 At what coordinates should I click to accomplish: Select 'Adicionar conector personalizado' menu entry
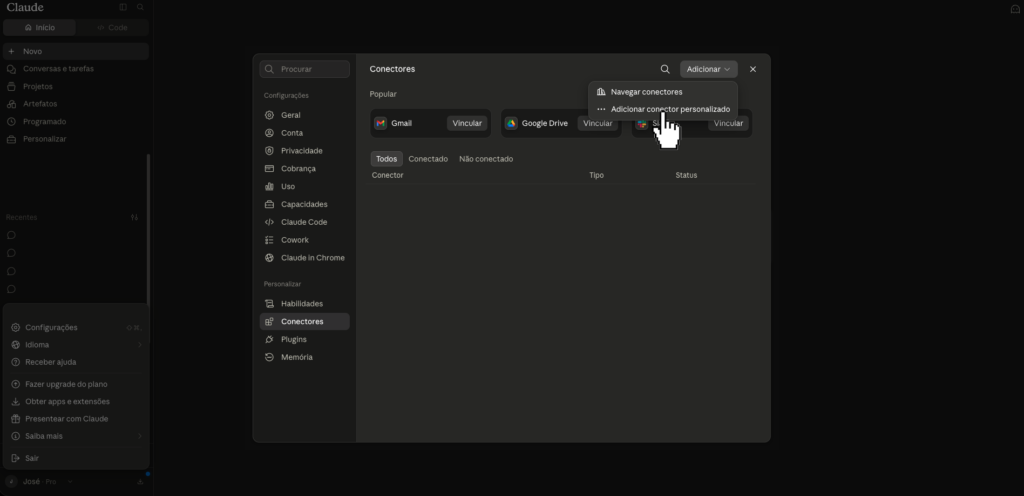(663, 109)
